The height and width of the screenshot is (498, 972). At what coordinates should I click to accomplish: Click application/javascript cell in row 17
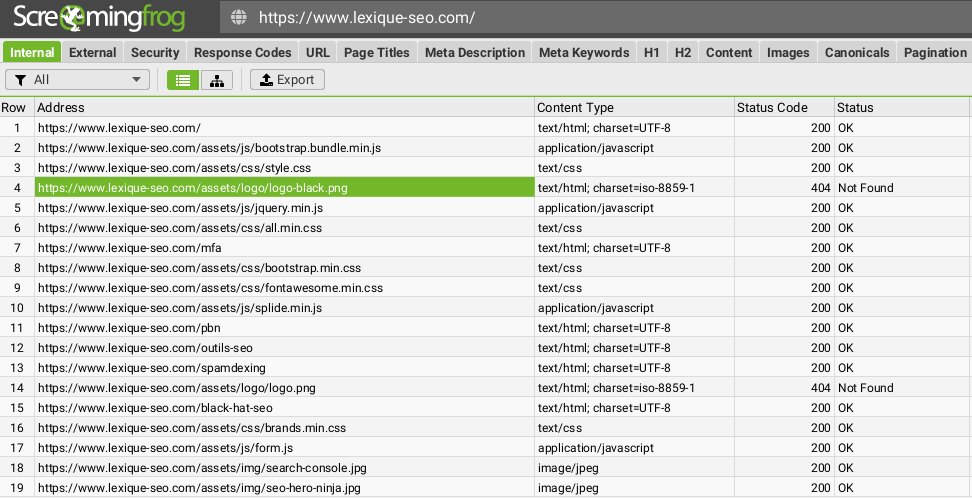tap(634, 448)
